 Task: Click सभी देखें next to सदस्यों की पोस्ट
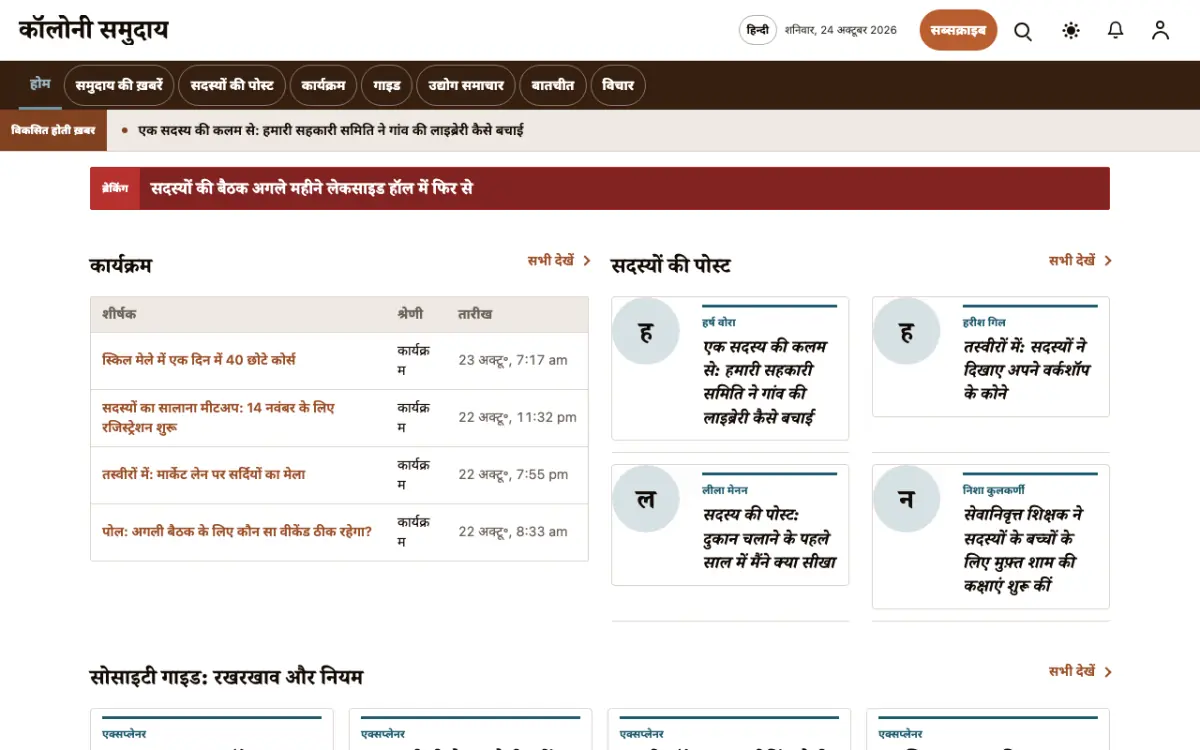tap(1080, 260)
